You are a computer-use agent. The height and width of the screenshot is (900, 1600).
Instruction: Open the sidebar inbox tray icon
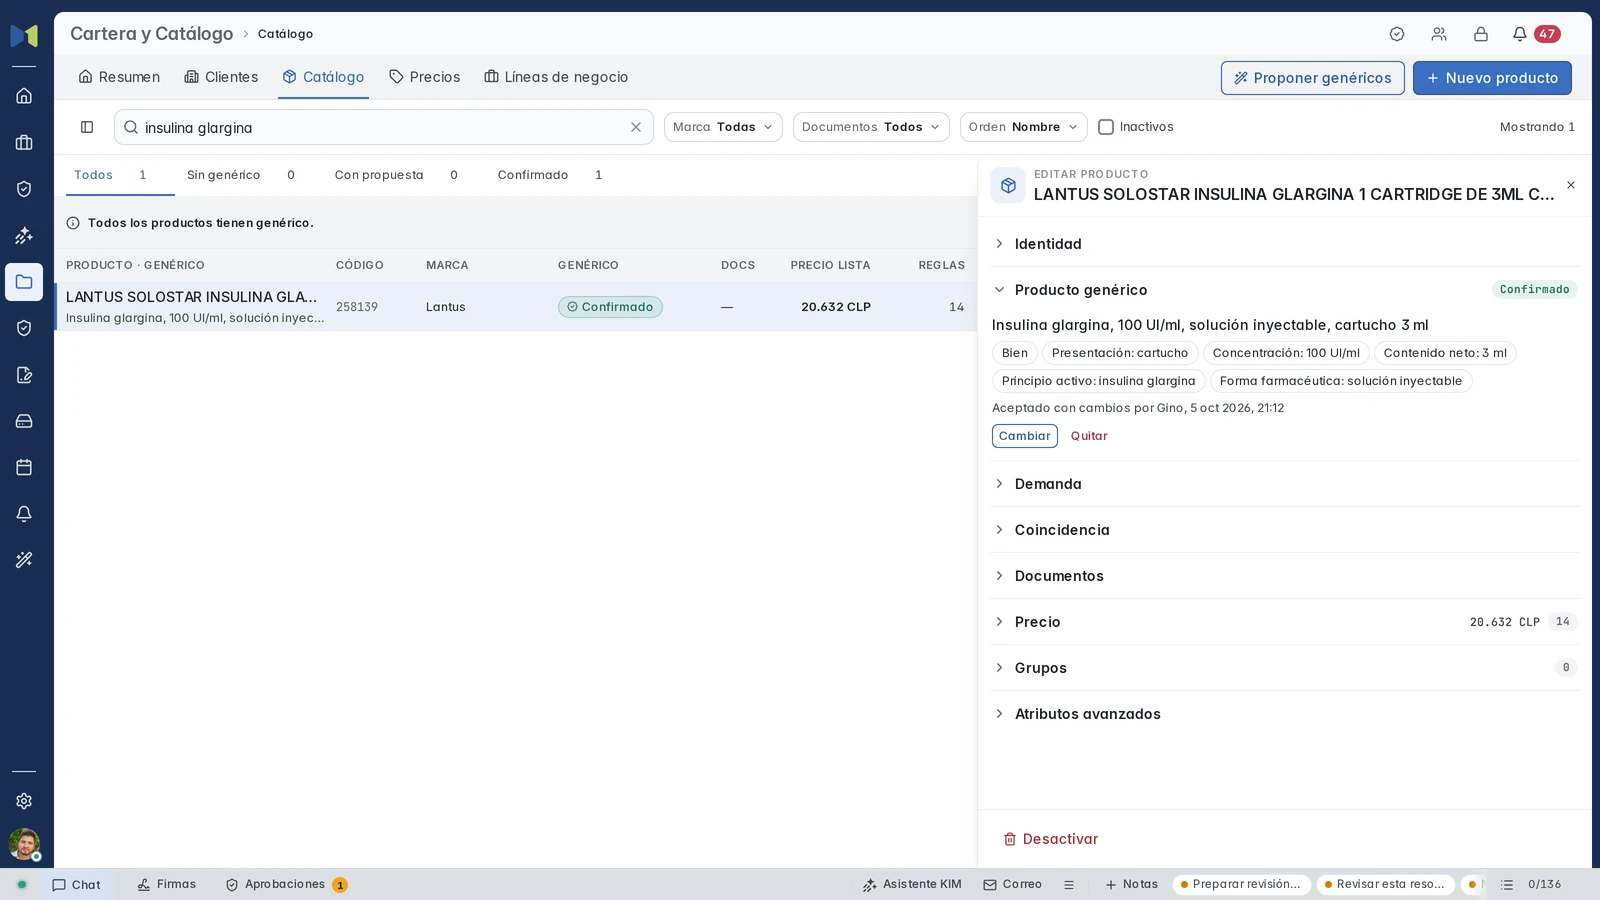tap(24, 421)
